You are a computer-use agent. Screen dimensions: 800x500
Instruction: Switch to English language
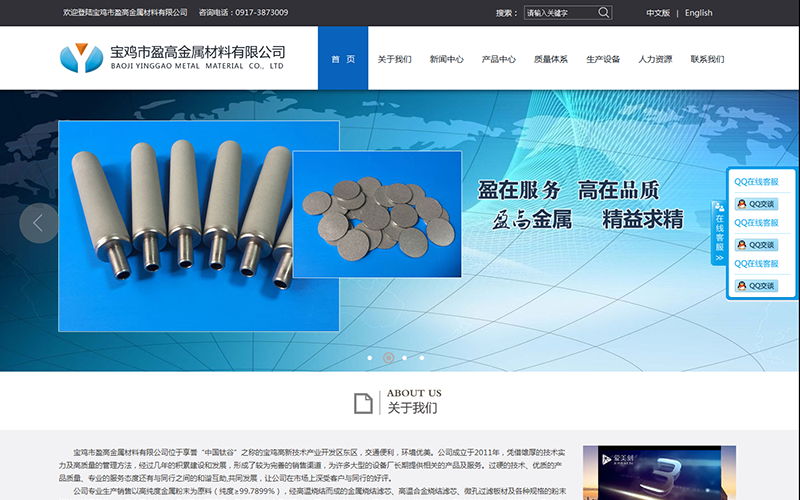698,13
